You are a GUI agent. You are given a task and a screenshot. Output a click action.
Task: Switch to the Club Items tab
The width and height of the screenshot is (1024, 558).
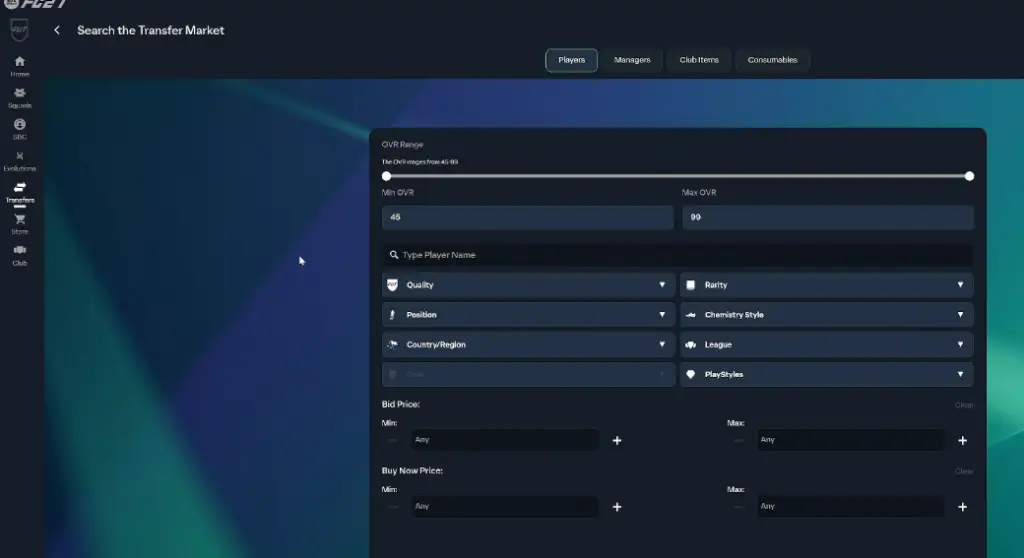pyautogui.click(x=699, y=60)
